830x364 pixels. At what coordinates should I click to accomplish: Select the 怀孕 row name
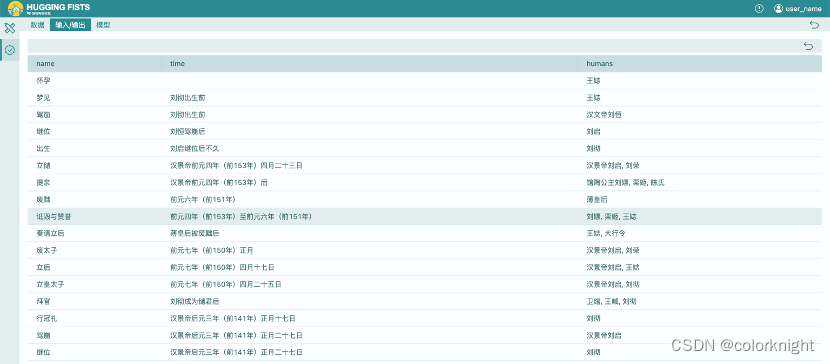tap(43, 81)
